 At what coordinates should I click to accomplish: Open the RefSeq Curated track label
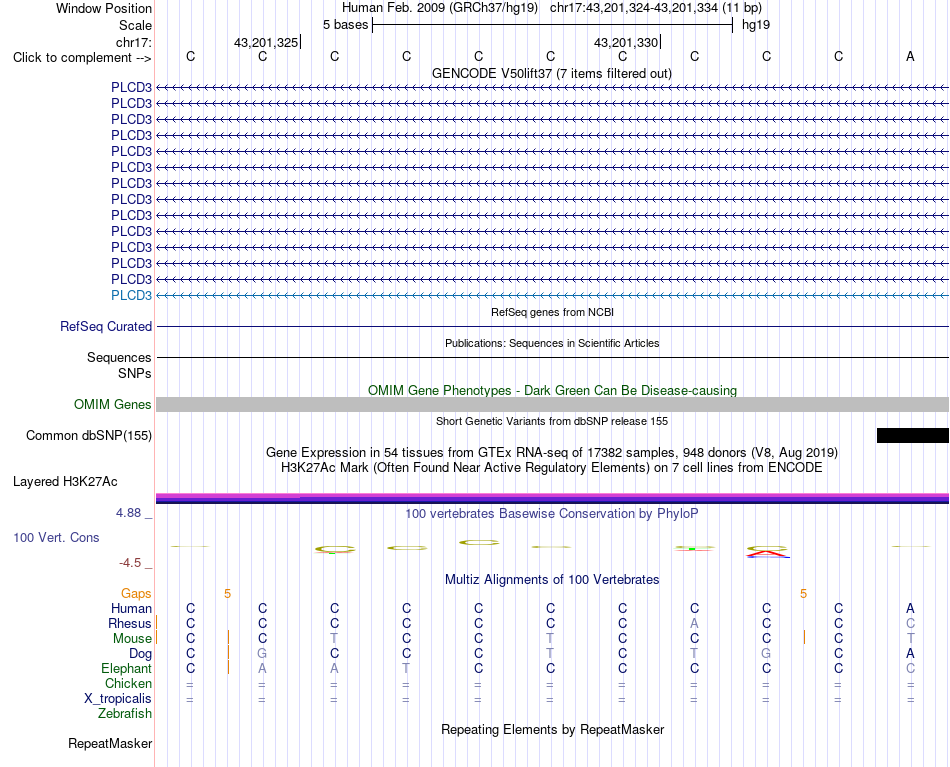(x=105, y=327)
